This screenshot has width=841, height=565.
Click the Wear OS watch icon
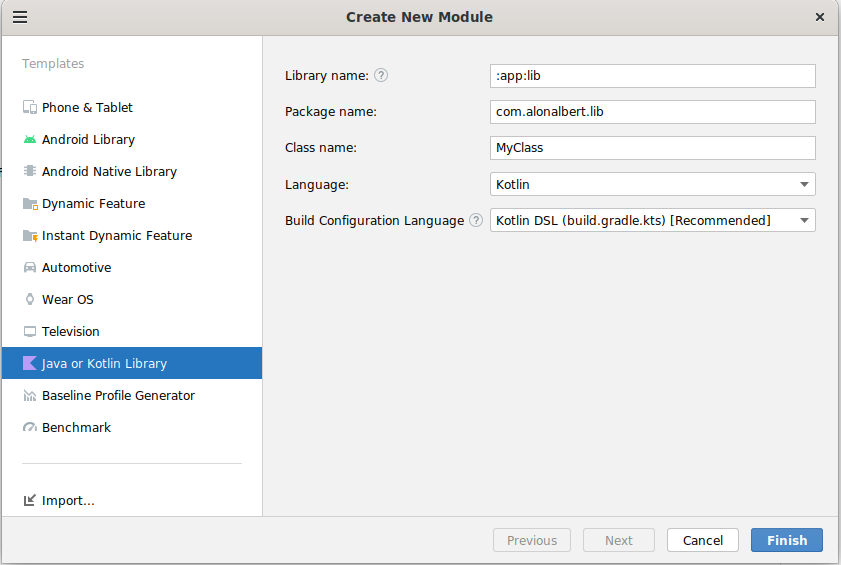coord(30,300)
